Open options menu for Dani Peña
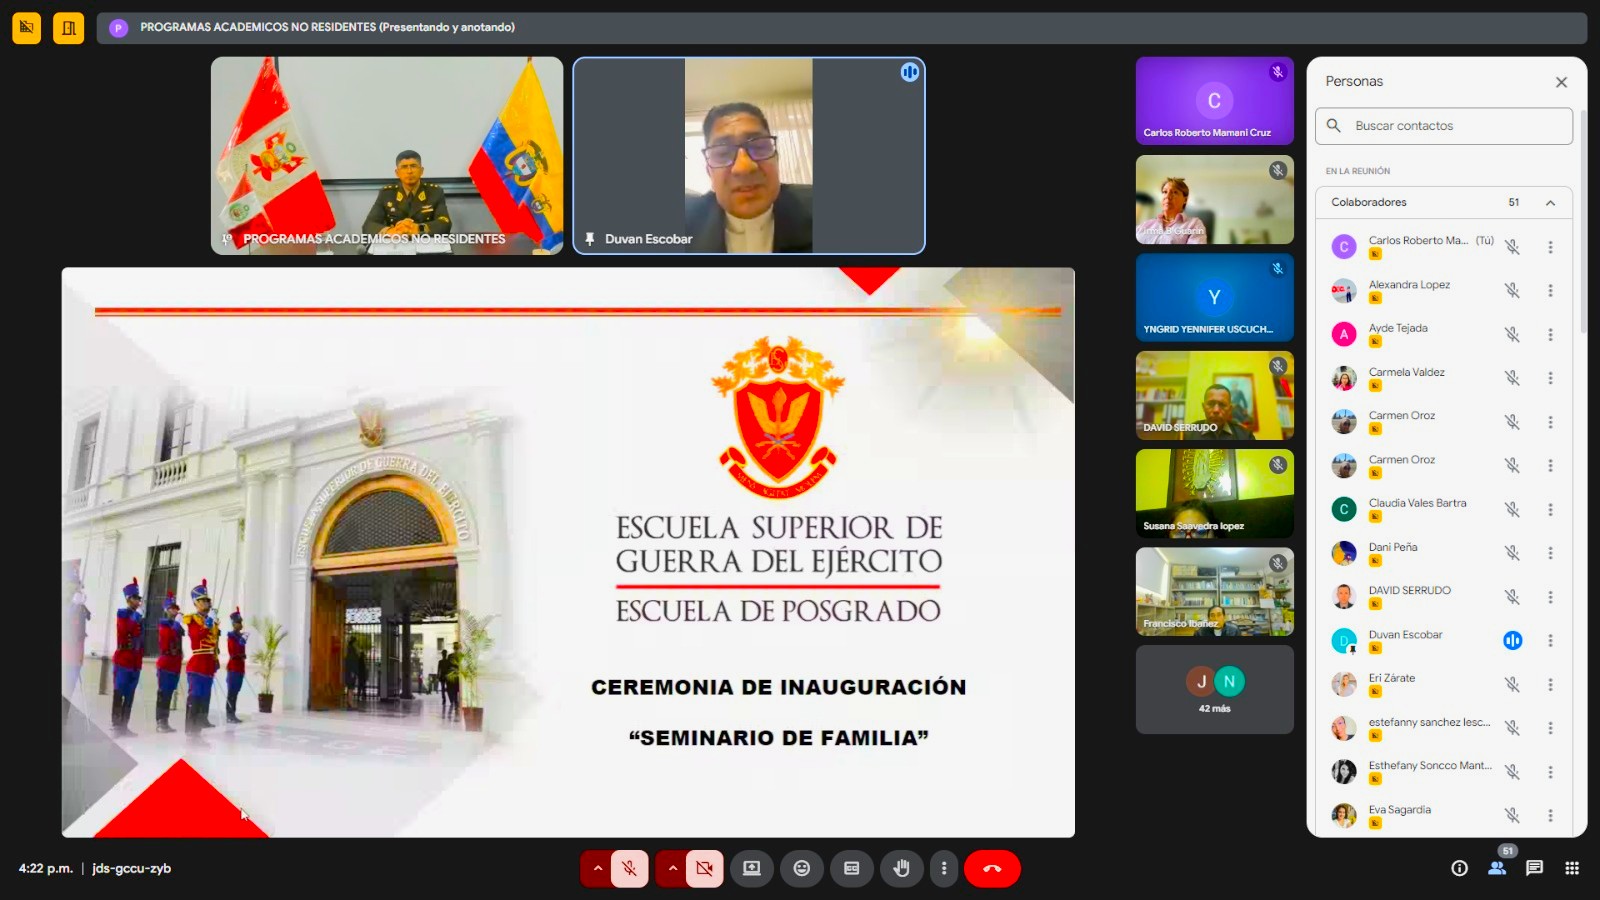 click(1551, 553)
